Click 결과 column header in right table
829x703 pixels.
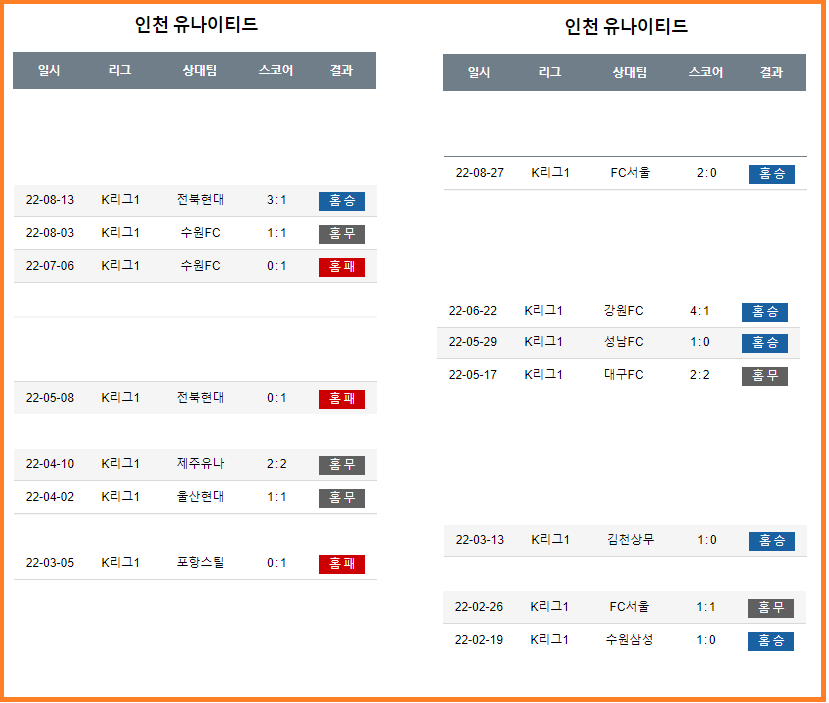pyautogui.click(x=771, y=72)
